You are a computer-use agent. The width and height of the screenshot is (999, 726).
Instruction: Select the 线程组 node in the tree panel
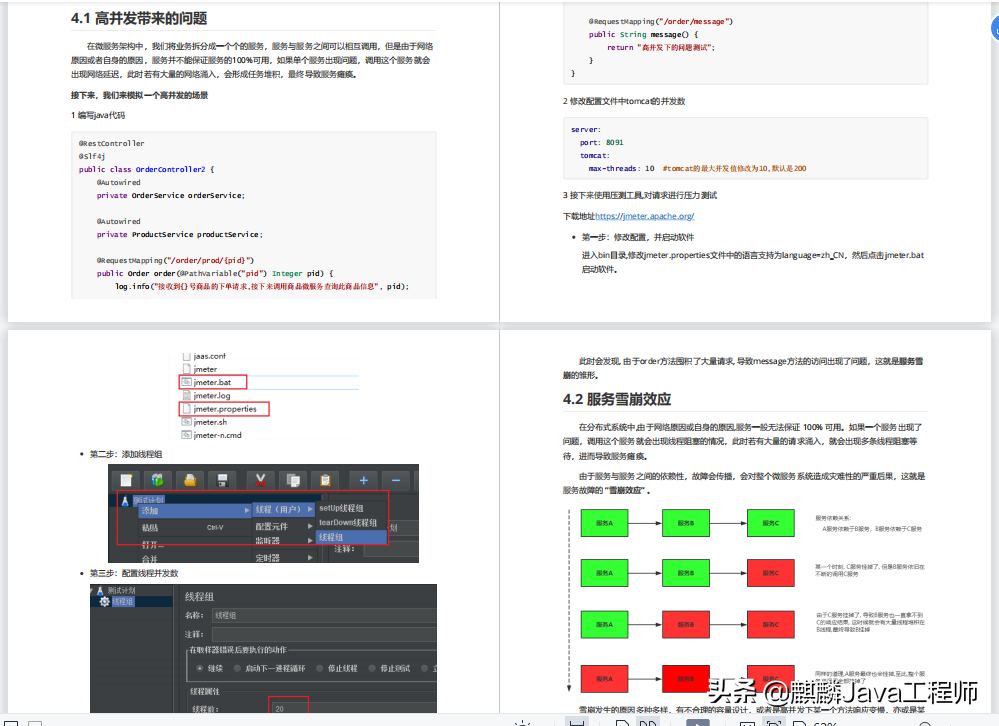pyautogui.click(x=122, y=601)
